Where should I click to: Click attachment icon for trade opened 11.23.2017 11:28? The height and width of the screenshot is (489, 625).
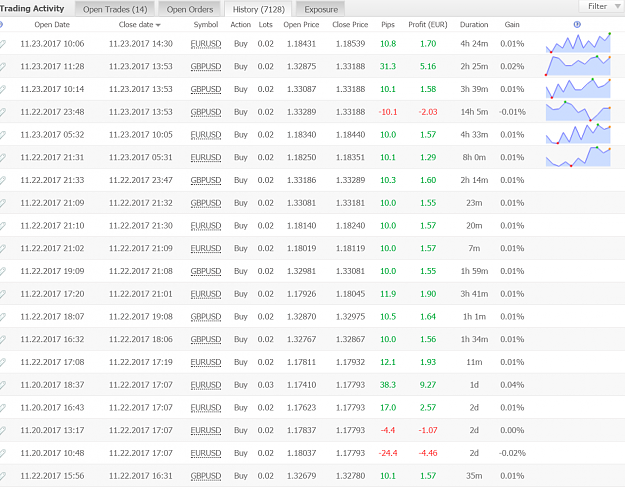point(3,66)
